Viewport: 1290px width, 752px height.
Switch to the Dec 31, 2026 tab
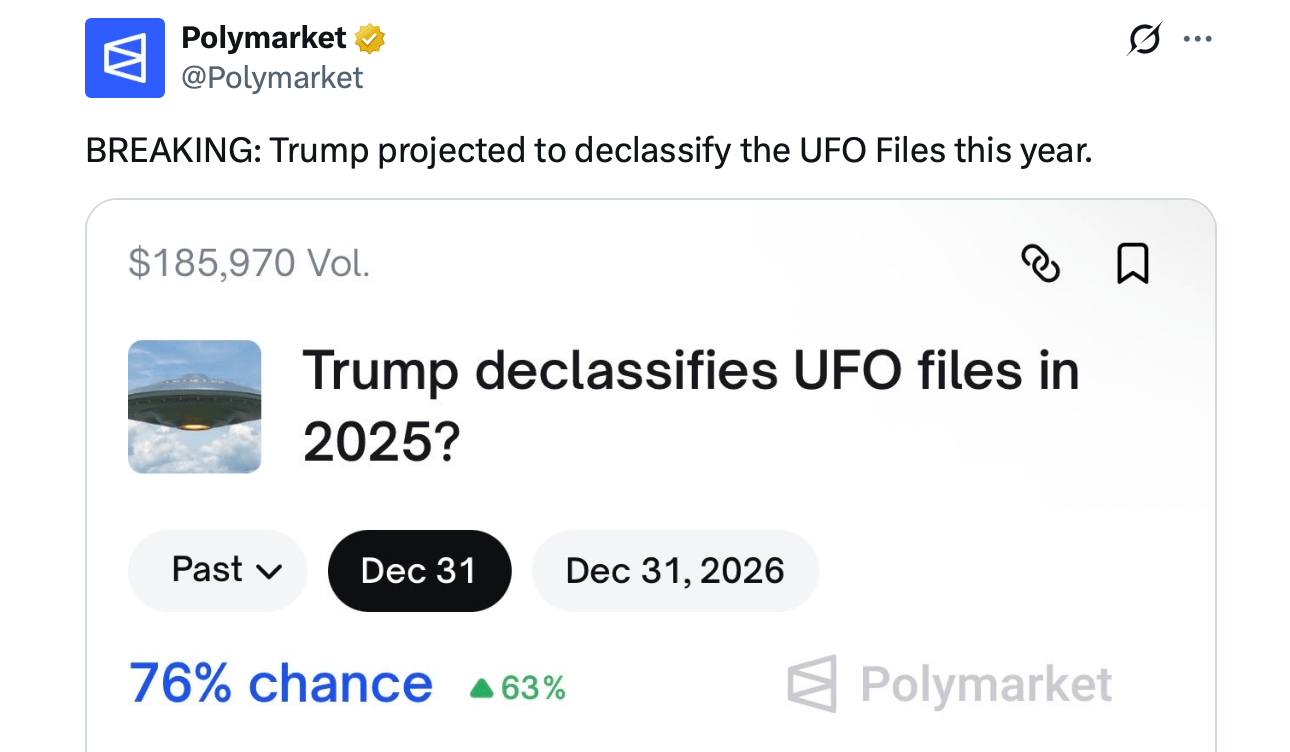[x=675, y=570]
